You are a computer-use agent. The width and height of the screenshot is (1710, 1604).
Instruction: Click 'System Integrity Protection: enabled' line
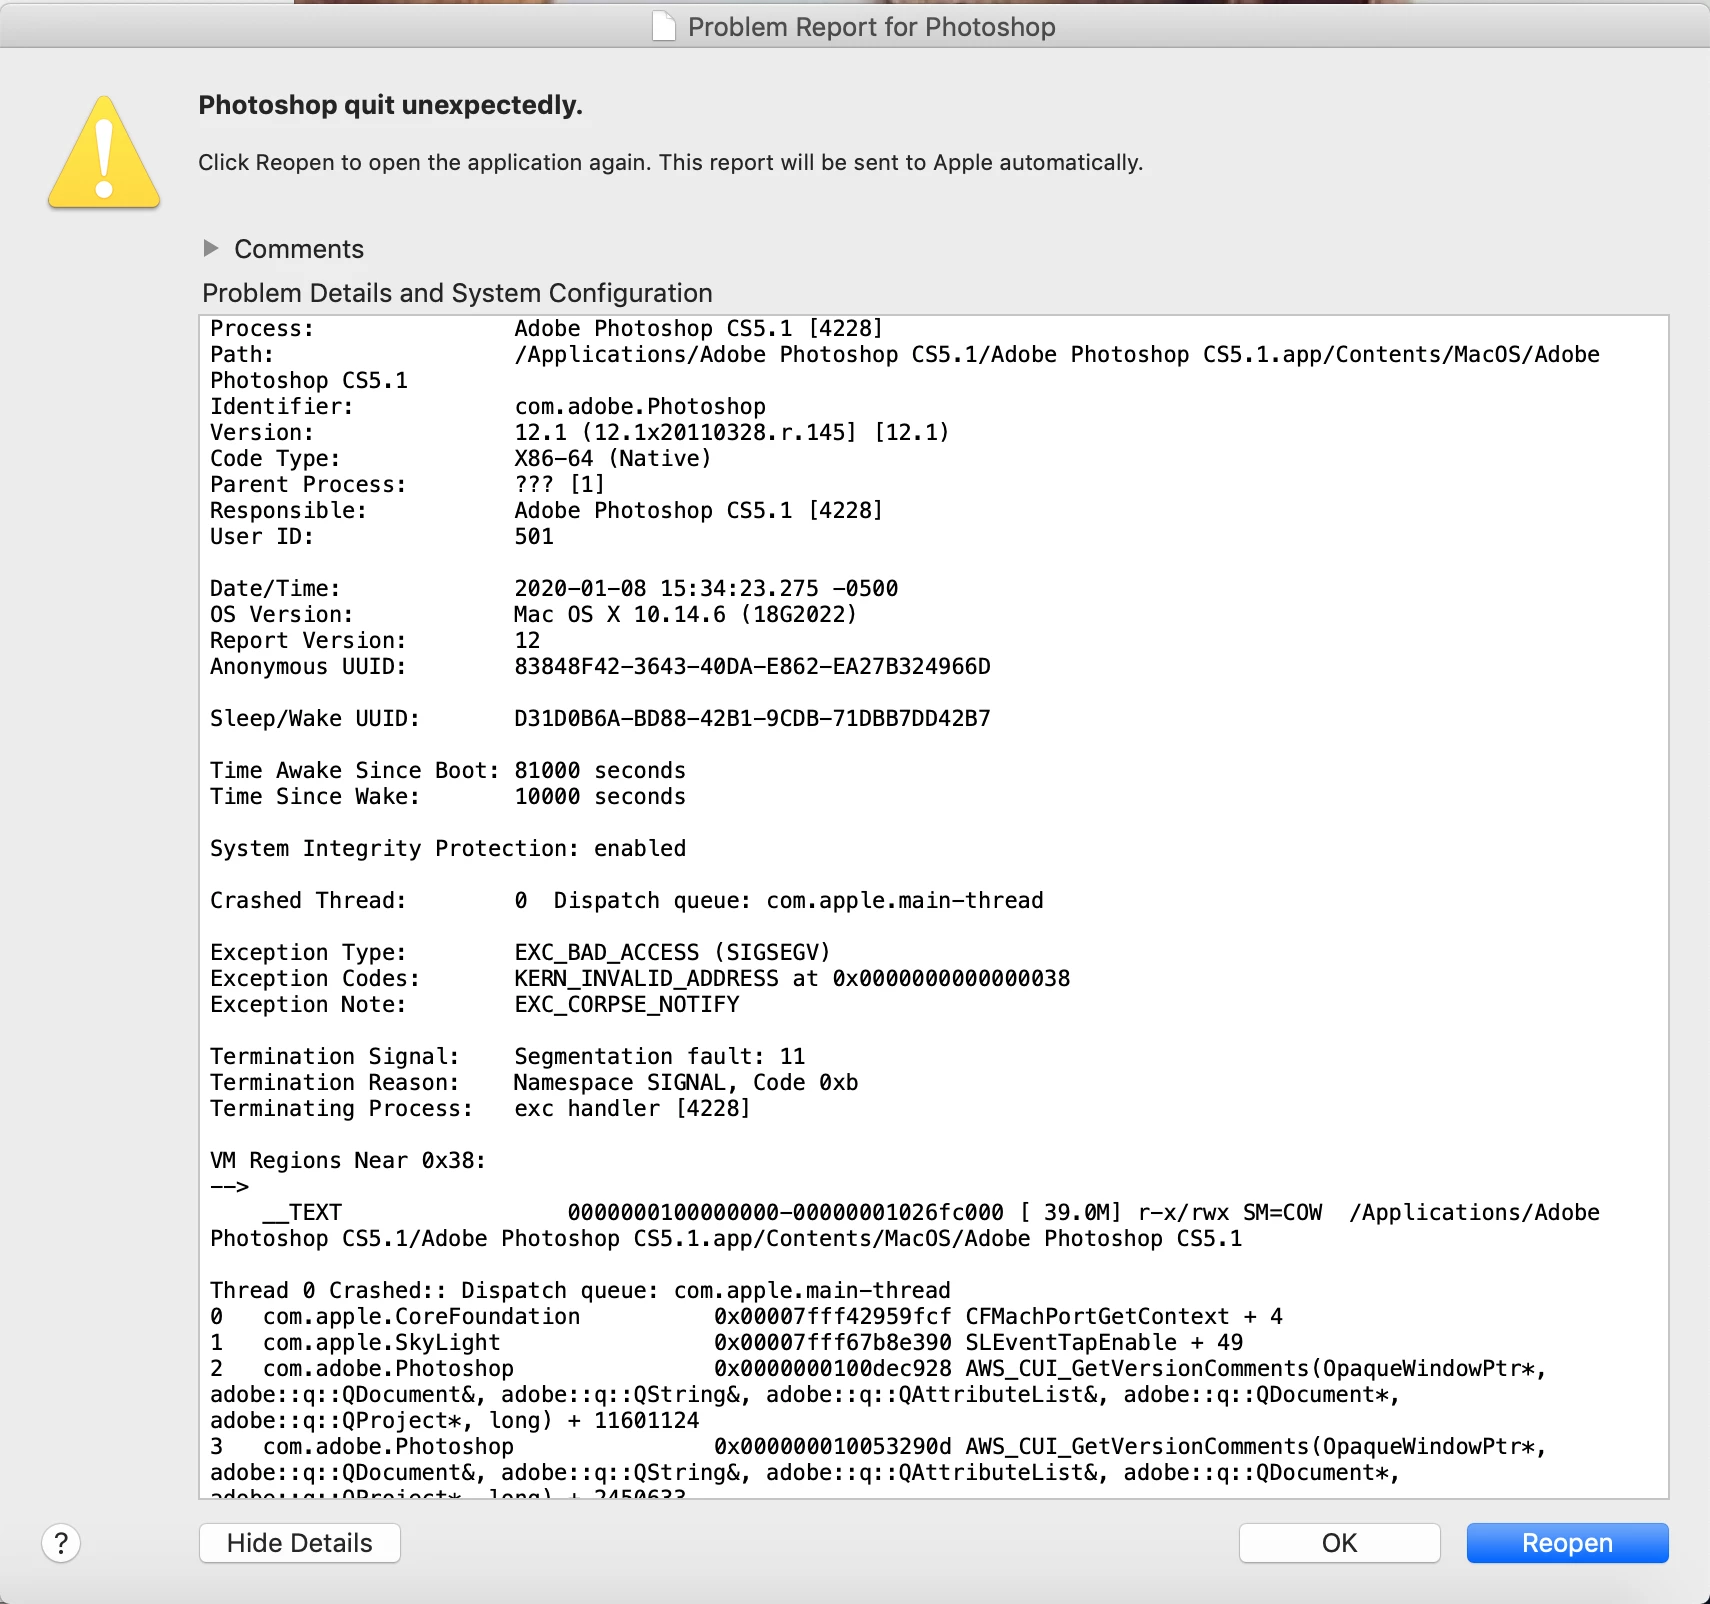point(448,849)
